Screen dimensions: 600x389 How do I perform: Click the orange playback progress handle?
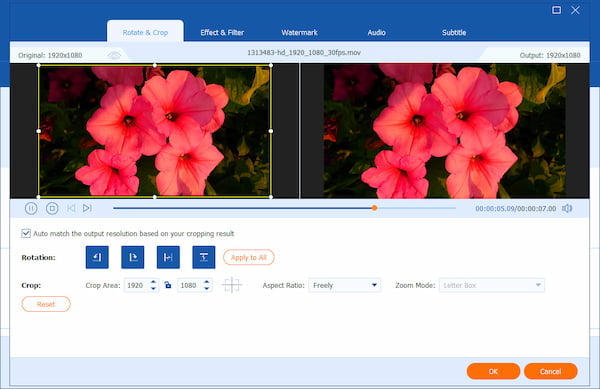coord(374,208)
